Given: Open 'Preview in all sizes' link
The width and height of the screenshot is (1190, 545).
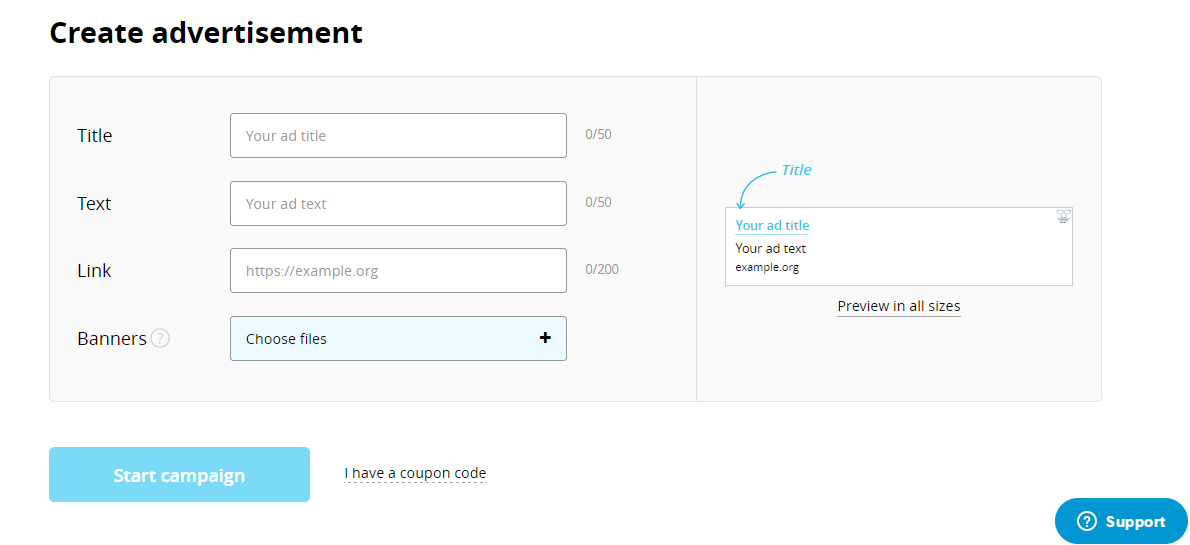Looking at the screenshot, I should tap(898, 306).
